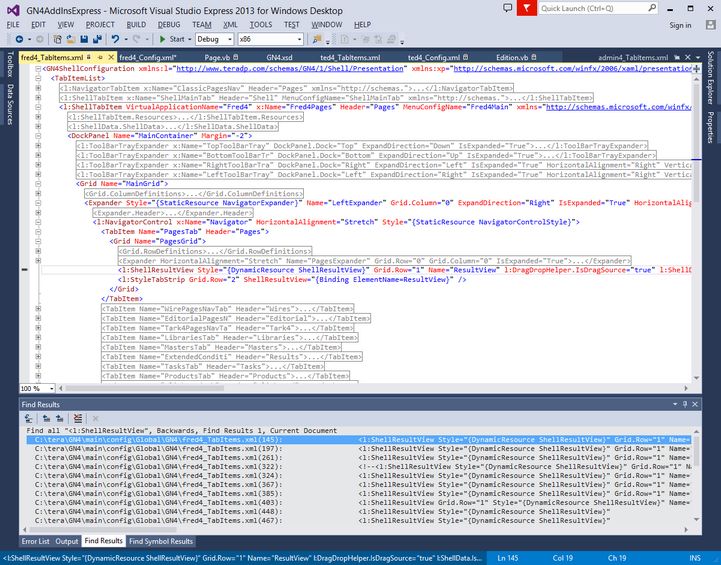This screenshot has width=721, height=565.
Task: Close the fred4_TabItems.xml tab
Action: [111, 57]
